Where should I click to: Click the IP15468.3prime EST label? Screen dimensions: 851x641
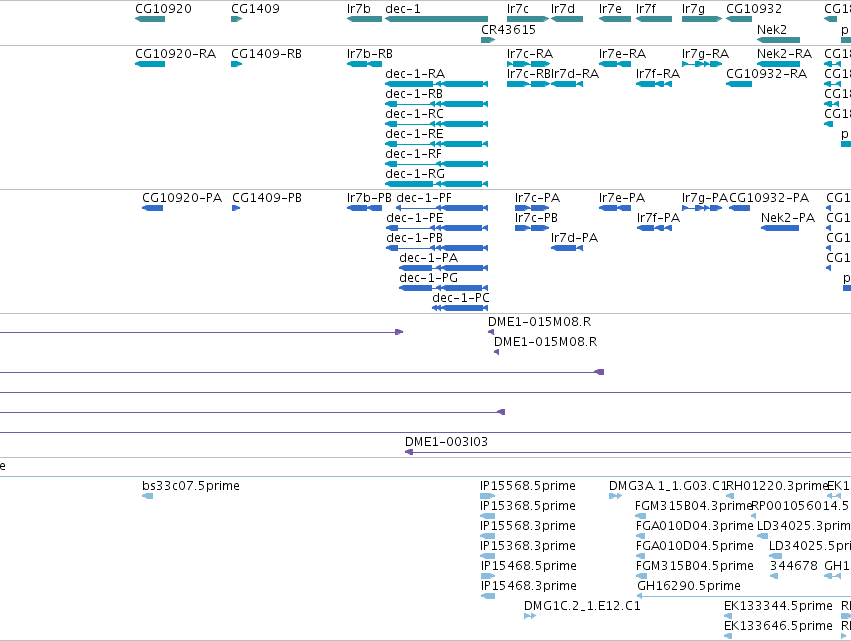[x=529, y=587]
